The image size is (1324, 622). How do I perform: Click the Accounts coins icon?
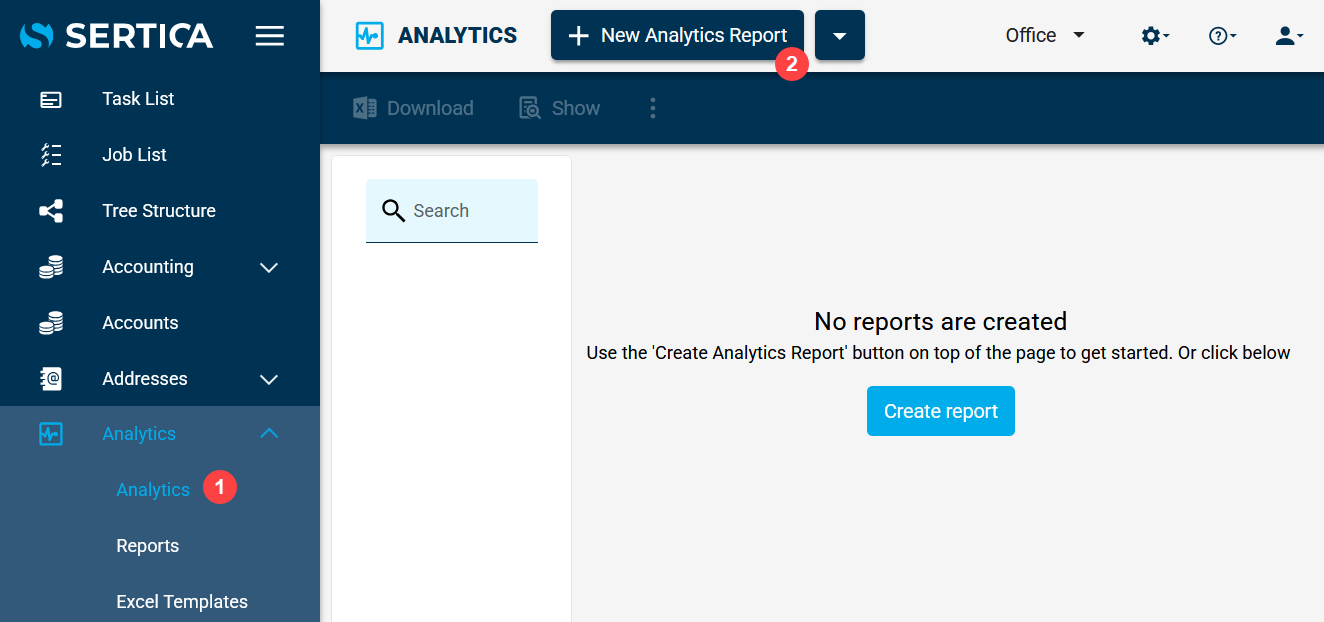51,323
